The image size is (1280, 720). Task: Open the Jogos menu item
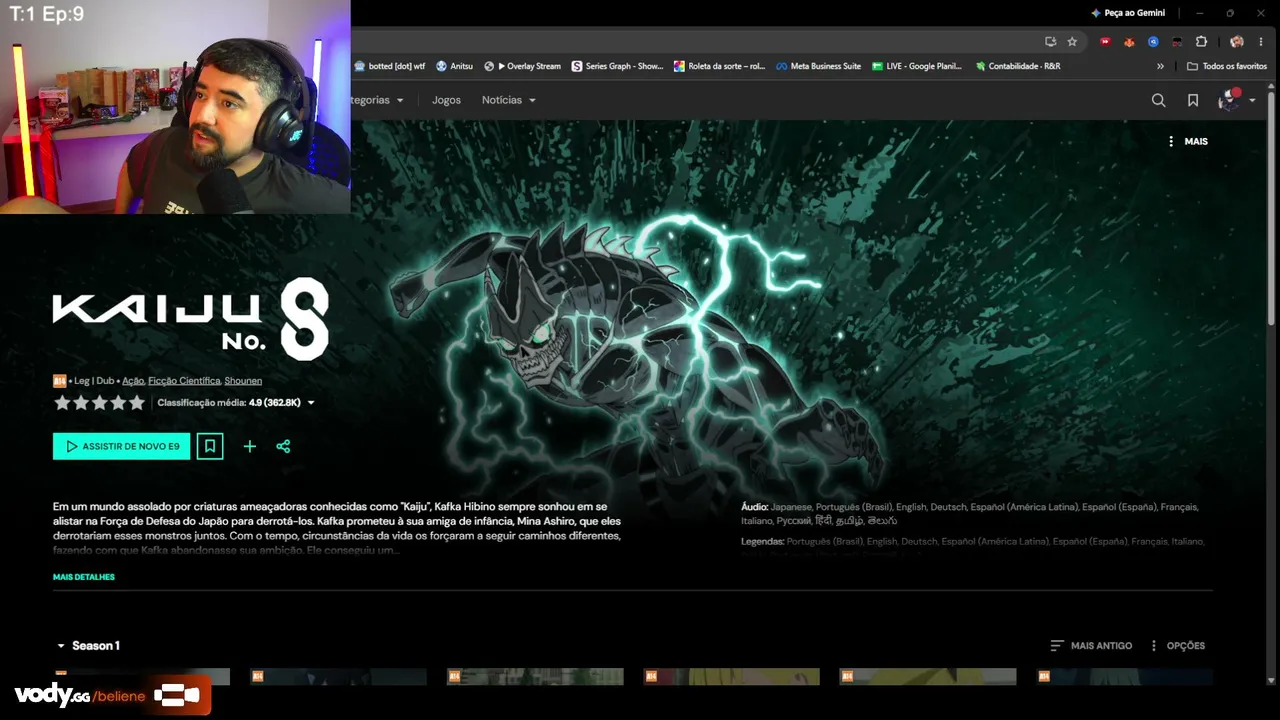[x=446, y=100]
